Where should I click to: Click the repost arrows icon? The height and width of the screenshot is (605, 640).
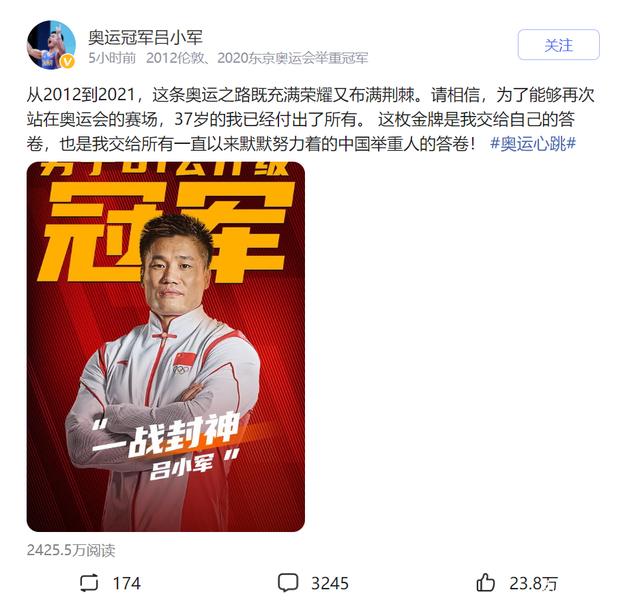(89, 583)
